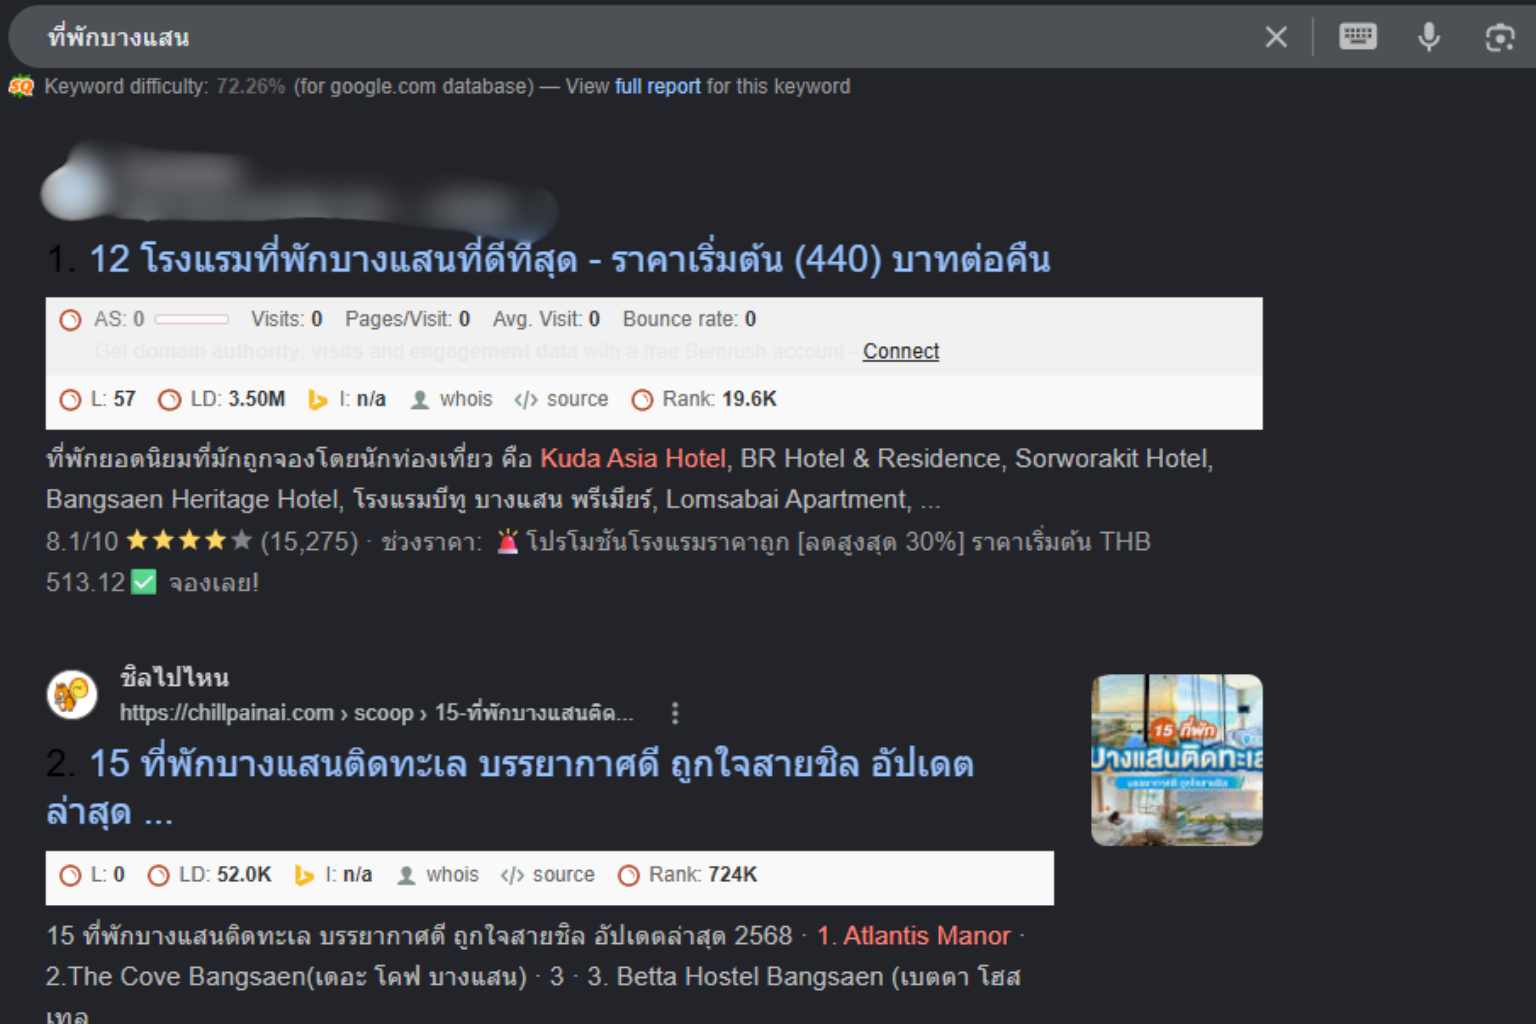Click Bing index I: n/a in second result
The height and width of the screenshot is (1024, 1536).
pyautogui.click(x=334, y=875)
